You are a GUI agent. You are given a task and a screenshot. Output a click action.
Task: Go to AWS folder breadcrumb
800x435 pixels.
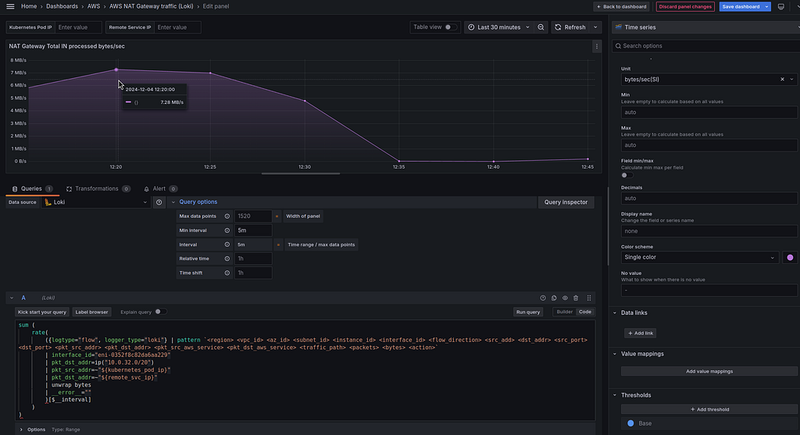tap(93, 7)
